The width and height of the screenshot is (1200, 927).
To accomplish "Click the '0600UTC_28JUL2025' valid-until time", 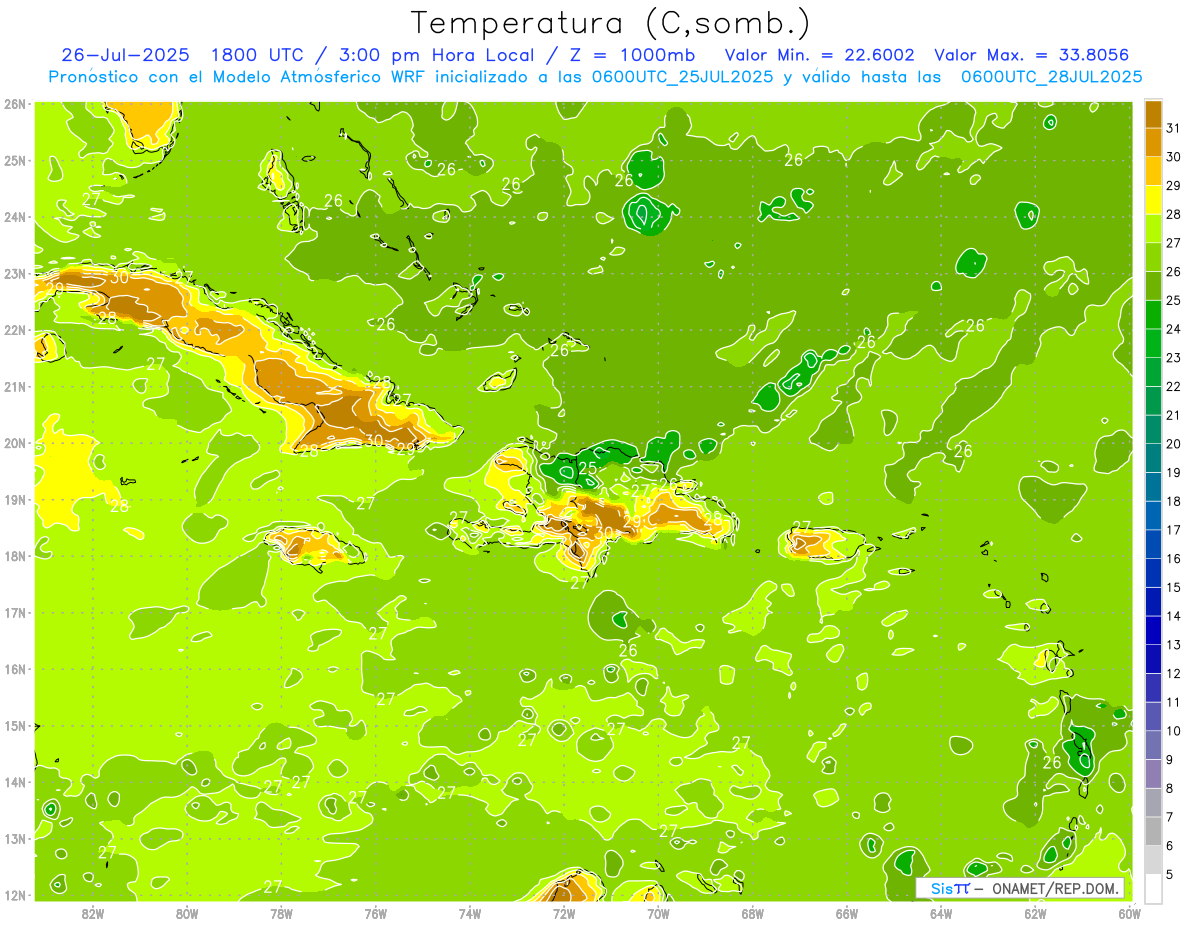I will click(x=1052, y=77).
